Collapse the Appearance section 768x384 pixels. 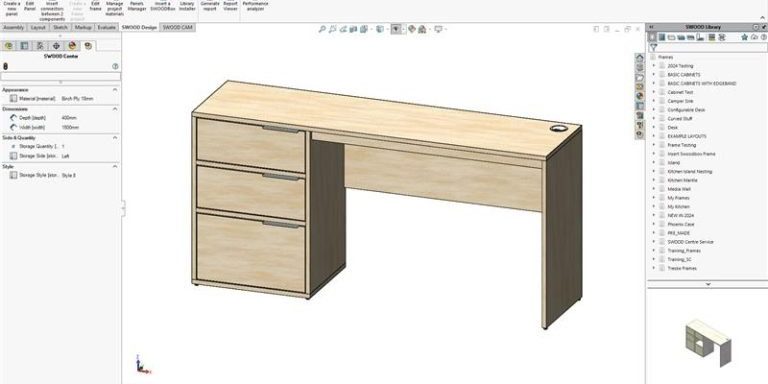click(x=115, y=90)
